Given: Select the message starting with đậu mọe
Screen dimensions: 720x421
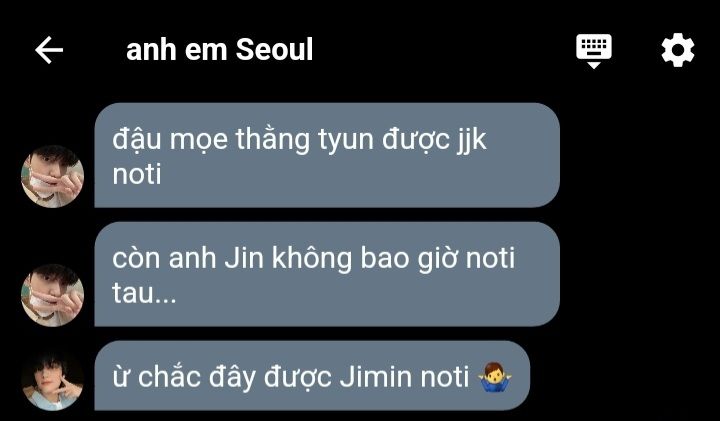Looking at the screenshot, I should tap(327, 155).
